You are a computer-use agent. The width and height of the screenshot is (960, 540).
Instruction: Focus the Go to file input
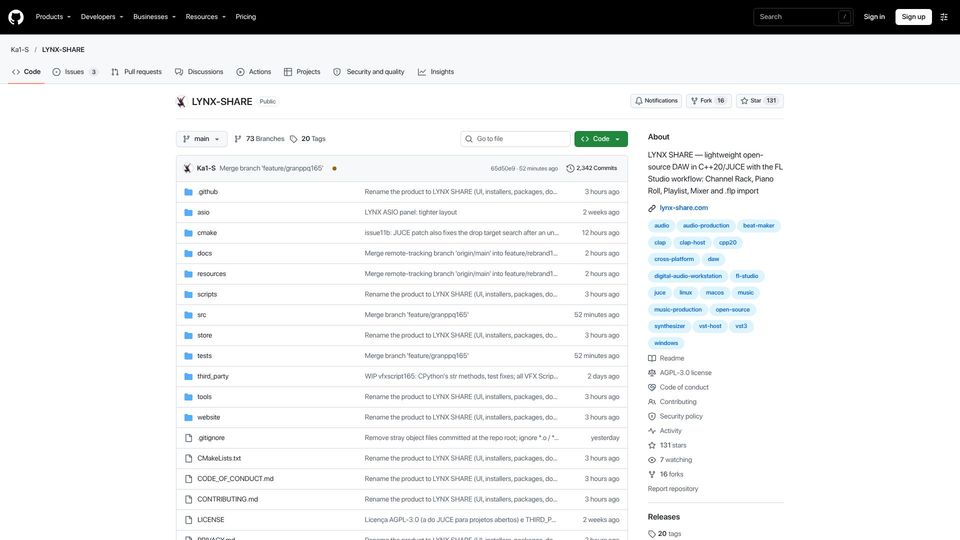pyautogui.click(x=515, y=139)
